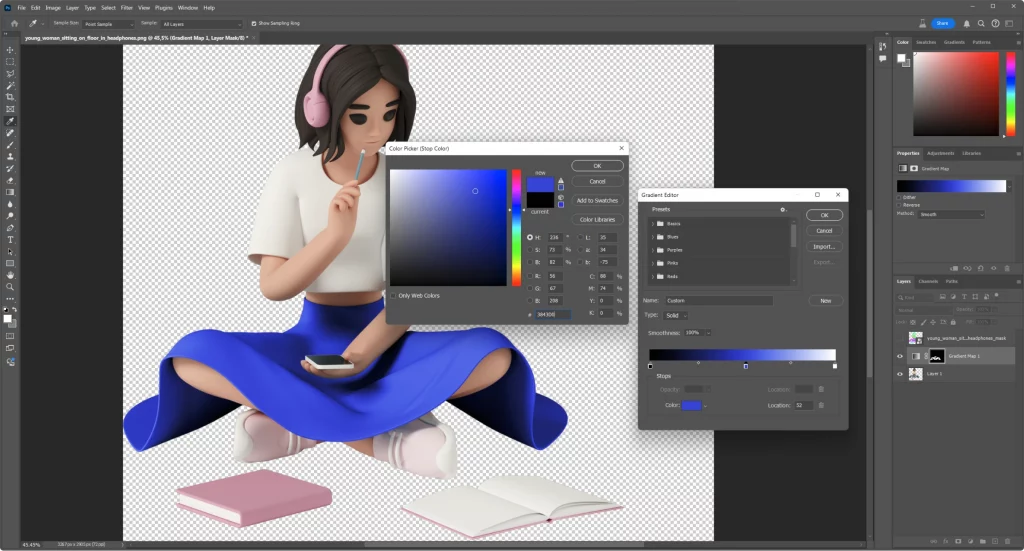1024x551 pixels.
Task: Expand the Pinks preset folder
Action: 652,263
